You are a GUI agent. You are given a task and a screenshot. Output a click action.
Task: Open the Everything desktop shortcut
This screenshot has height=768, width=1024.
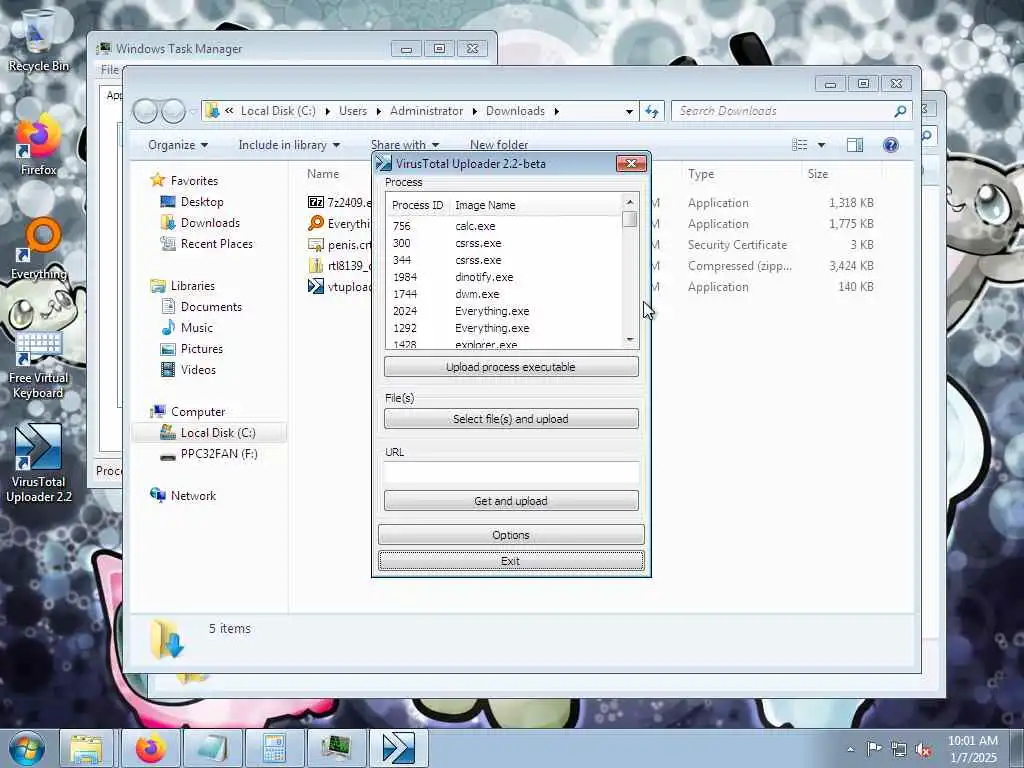tap(39, 249)
